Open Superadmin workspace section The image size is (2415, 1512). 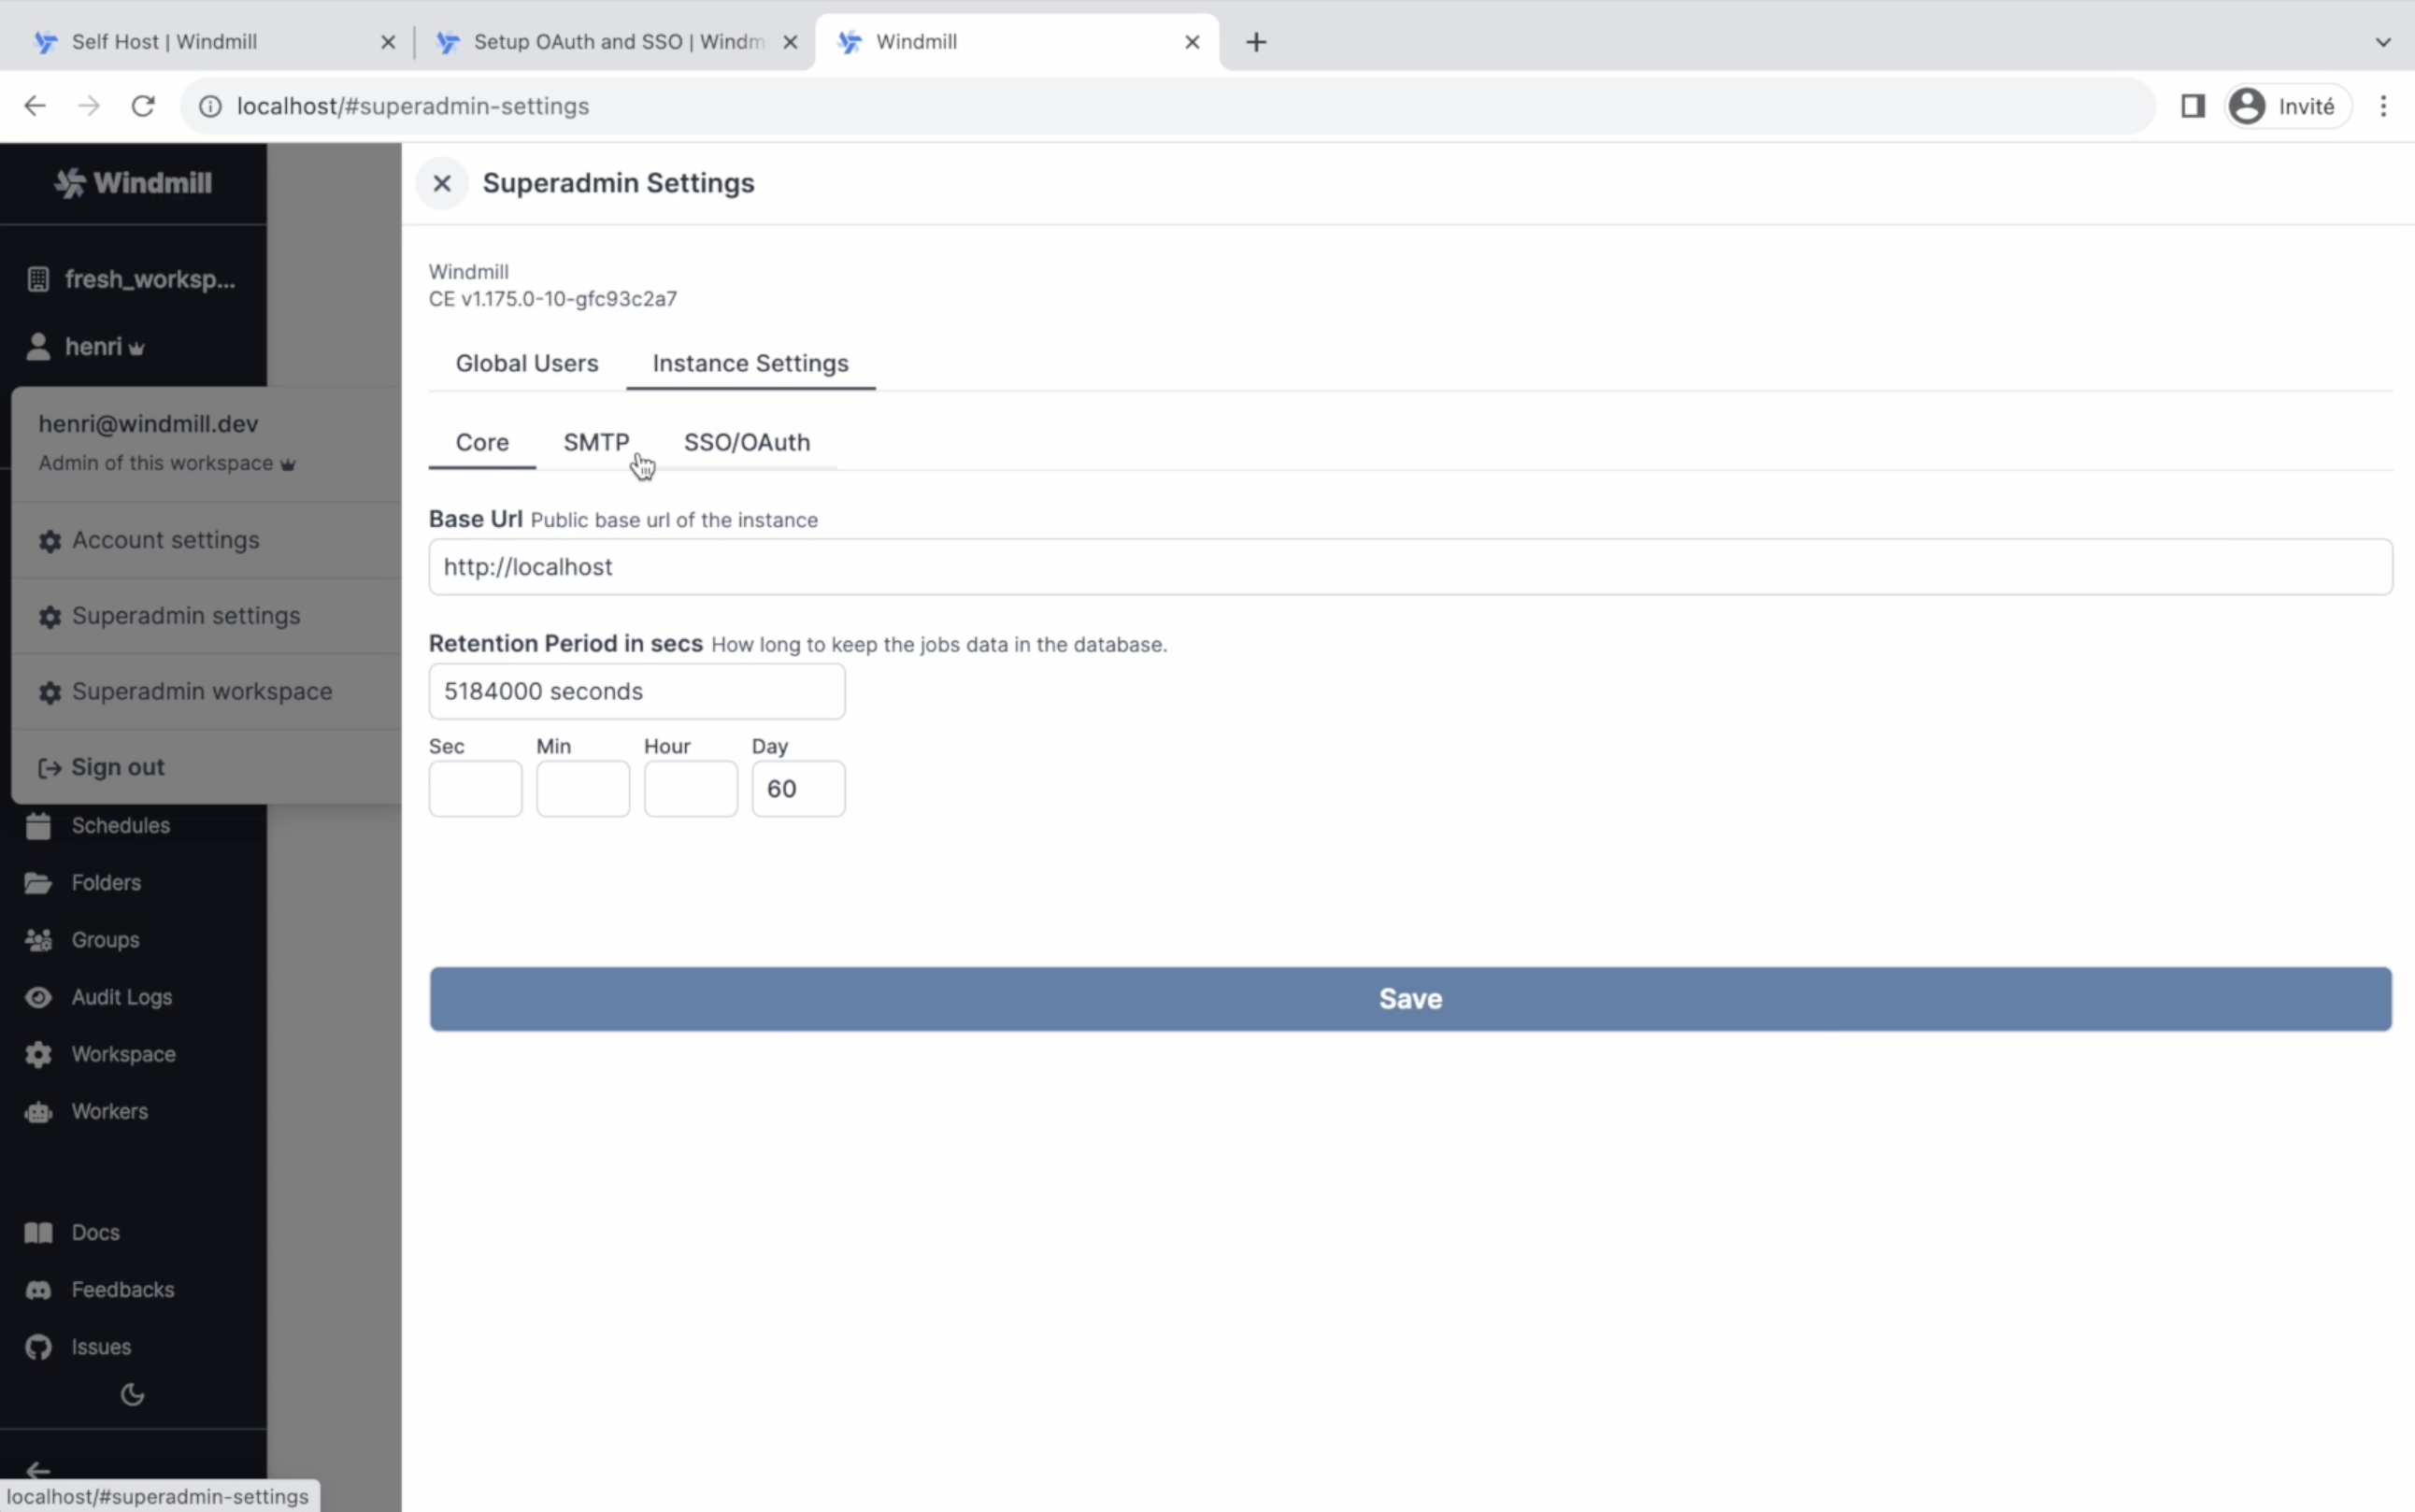click(x=202, y=692)
